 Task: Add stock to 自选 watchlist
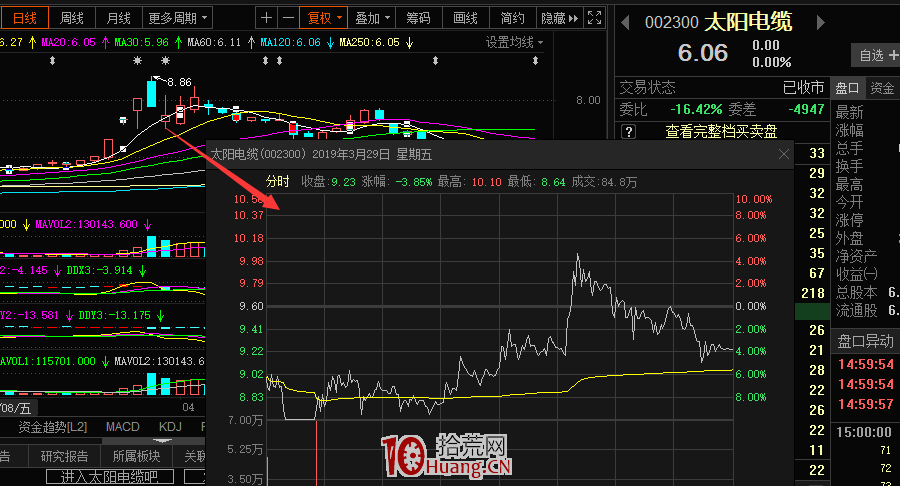876,55
